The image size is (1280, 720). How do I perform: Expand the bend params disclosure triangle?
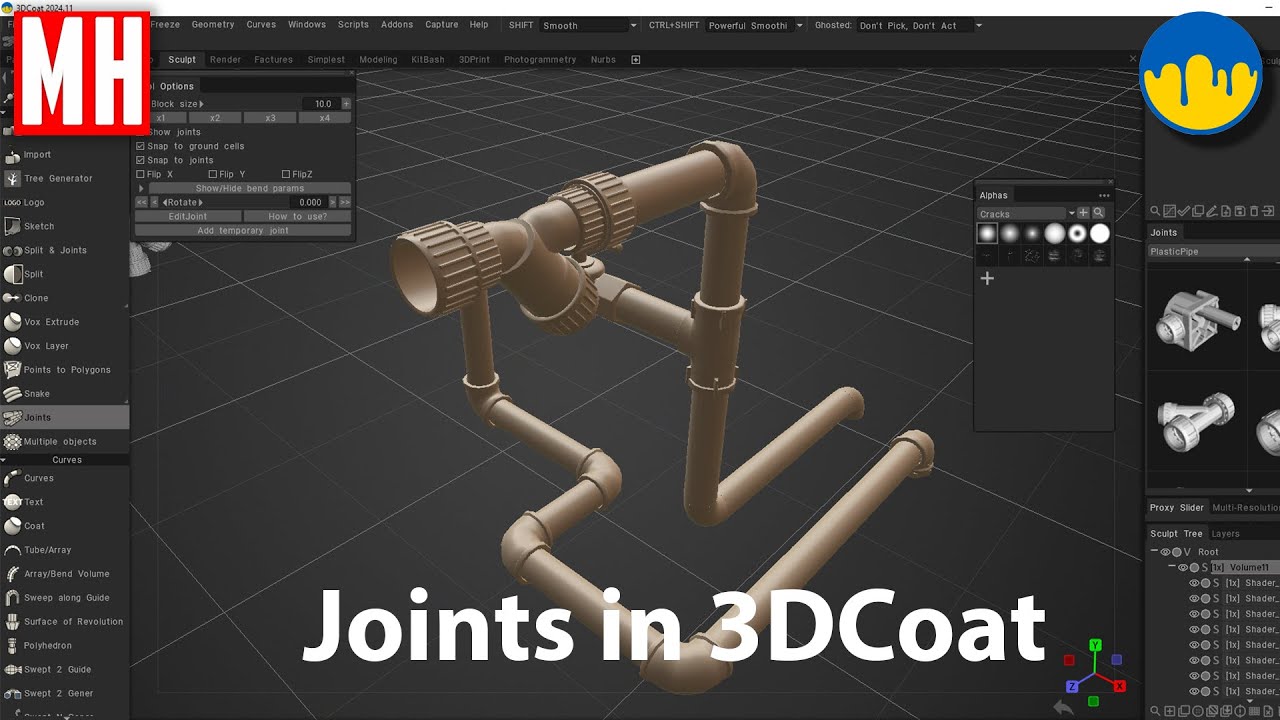coord(141,188)
